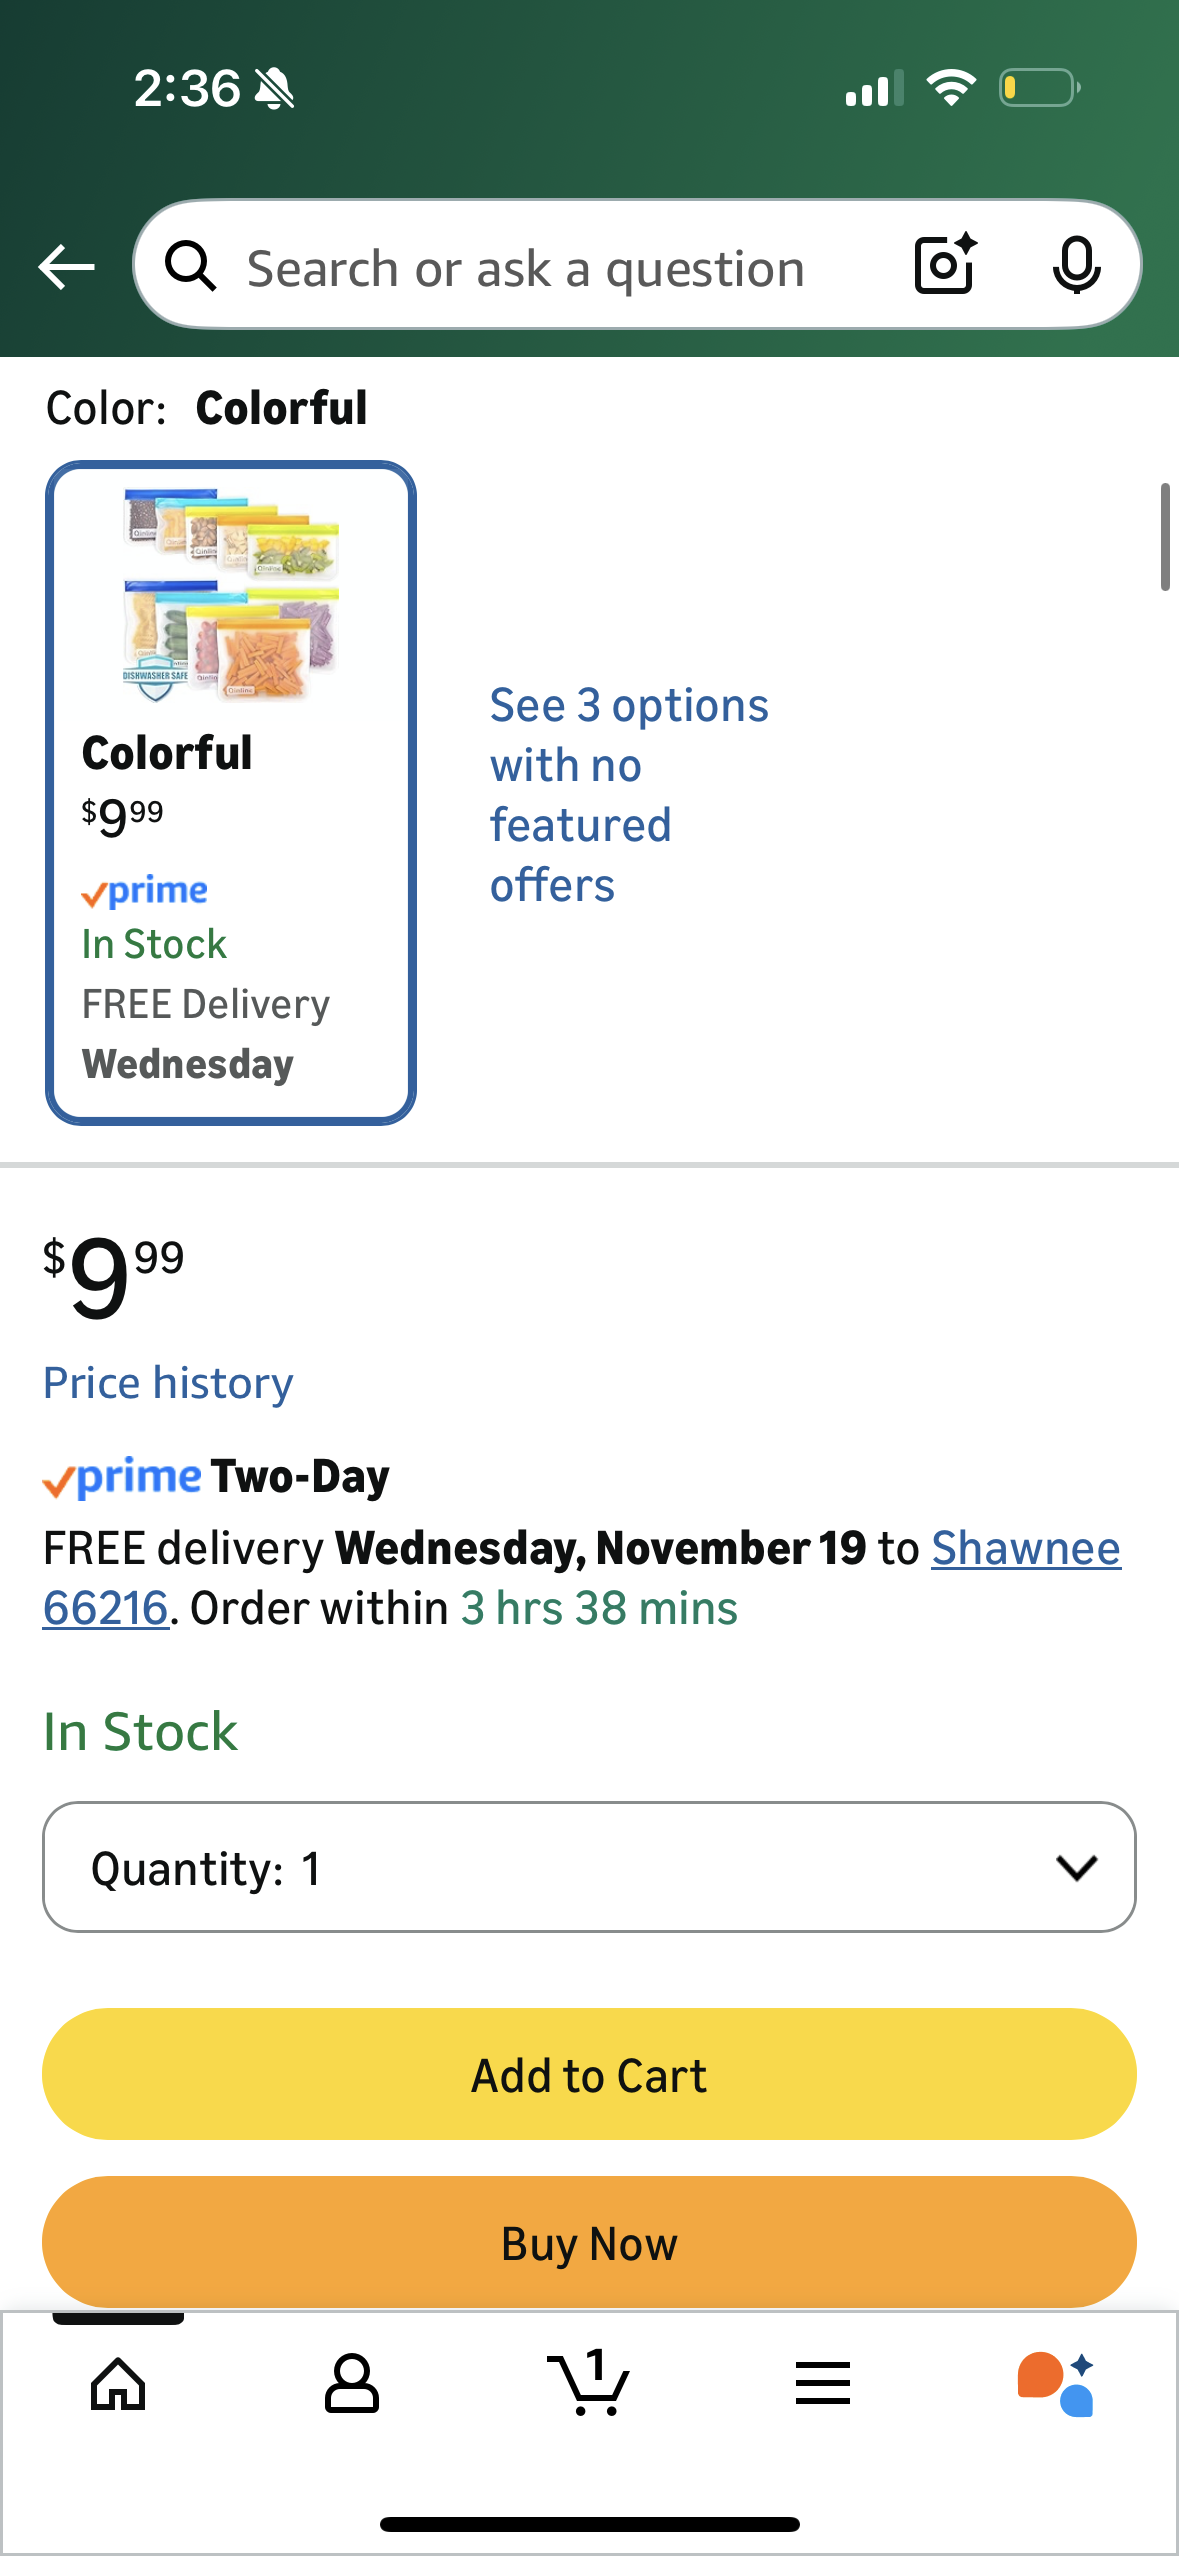
Task: Open the Quantity chevron arrow
Action: coord(1076,1867)
